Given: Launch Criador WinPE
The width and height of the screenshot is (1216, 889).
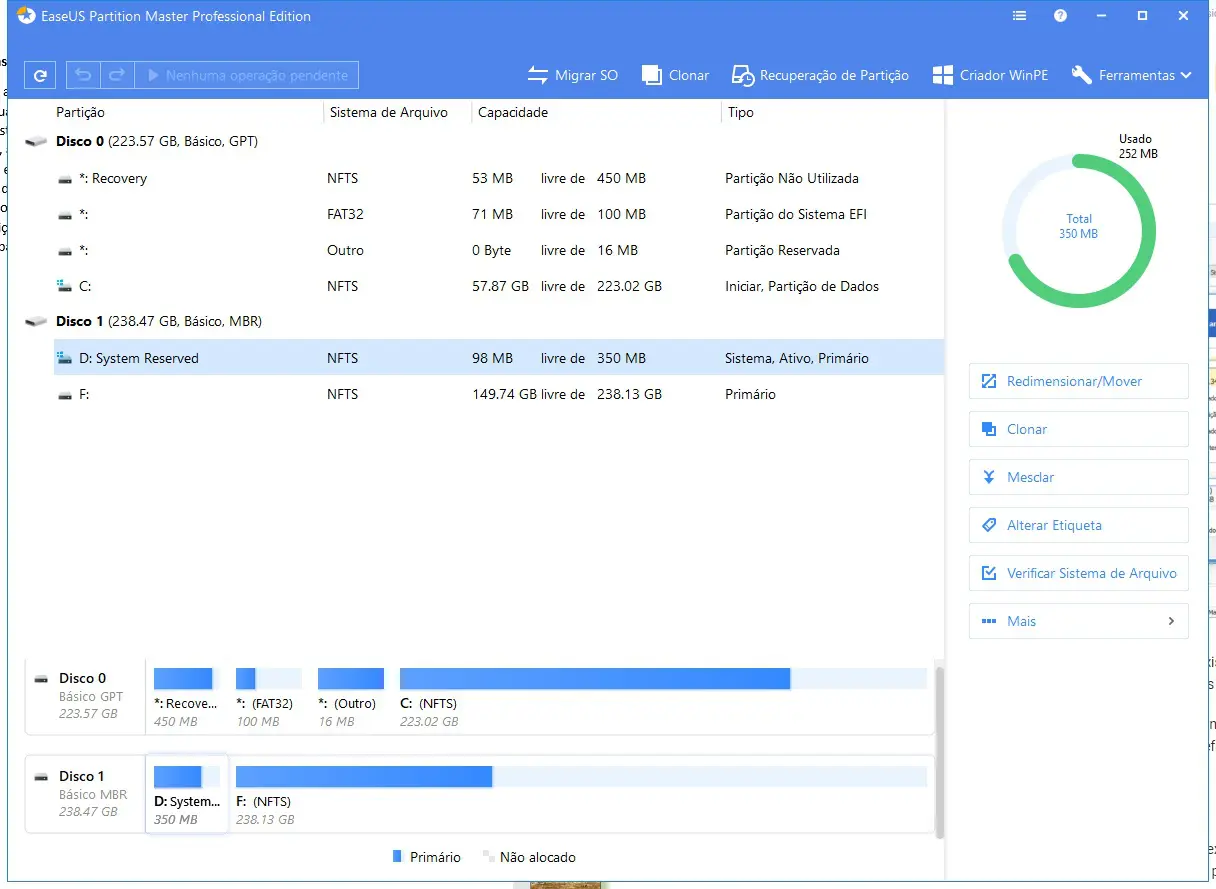Looking at the screenshot, I should point(990,75).
